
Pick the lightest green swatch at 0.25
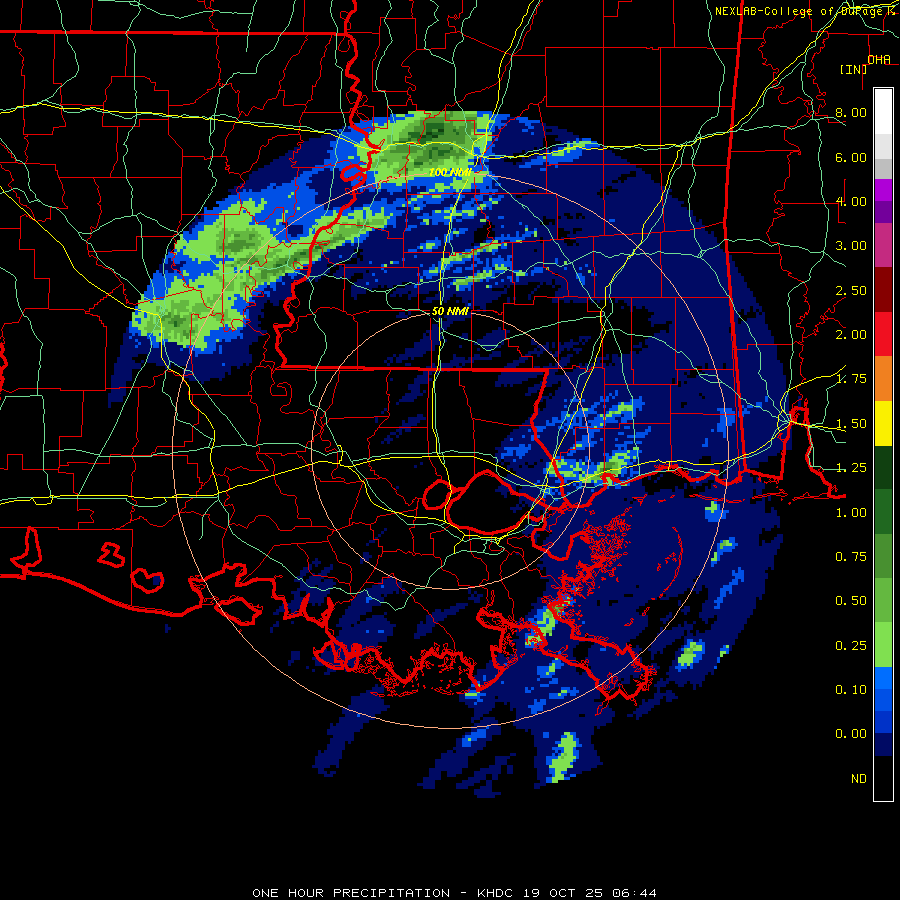883,645
